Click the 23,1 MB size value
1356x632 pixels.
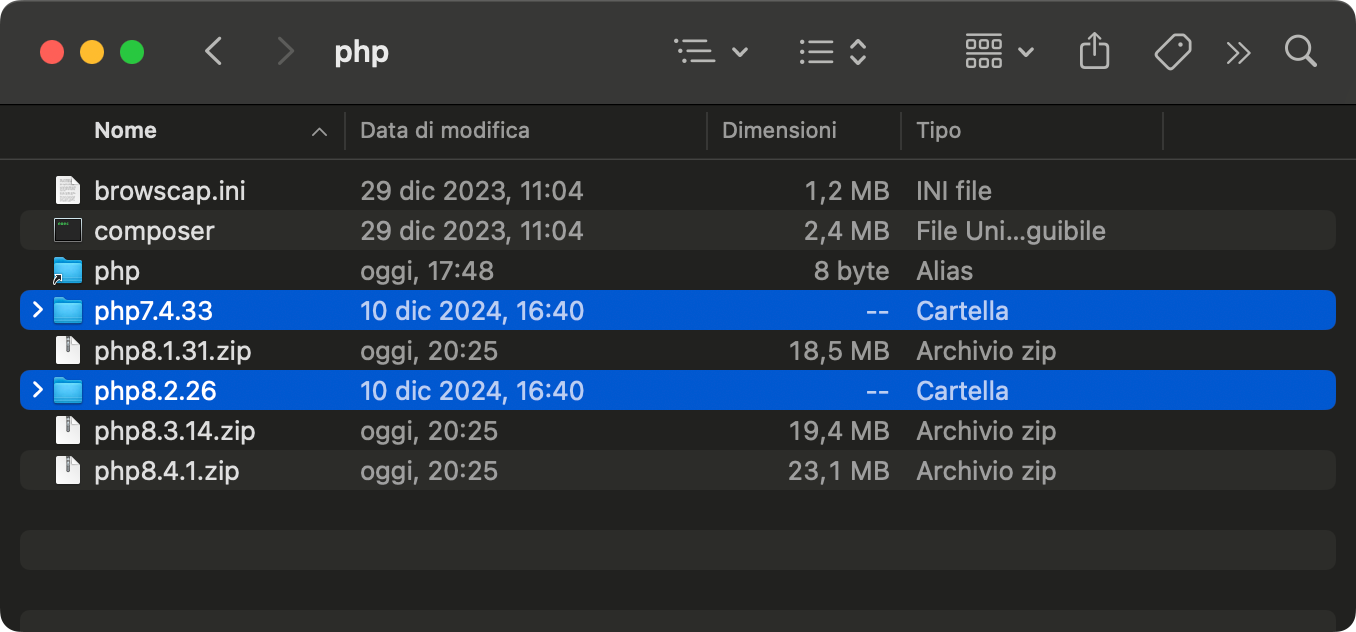click(838, 470)
